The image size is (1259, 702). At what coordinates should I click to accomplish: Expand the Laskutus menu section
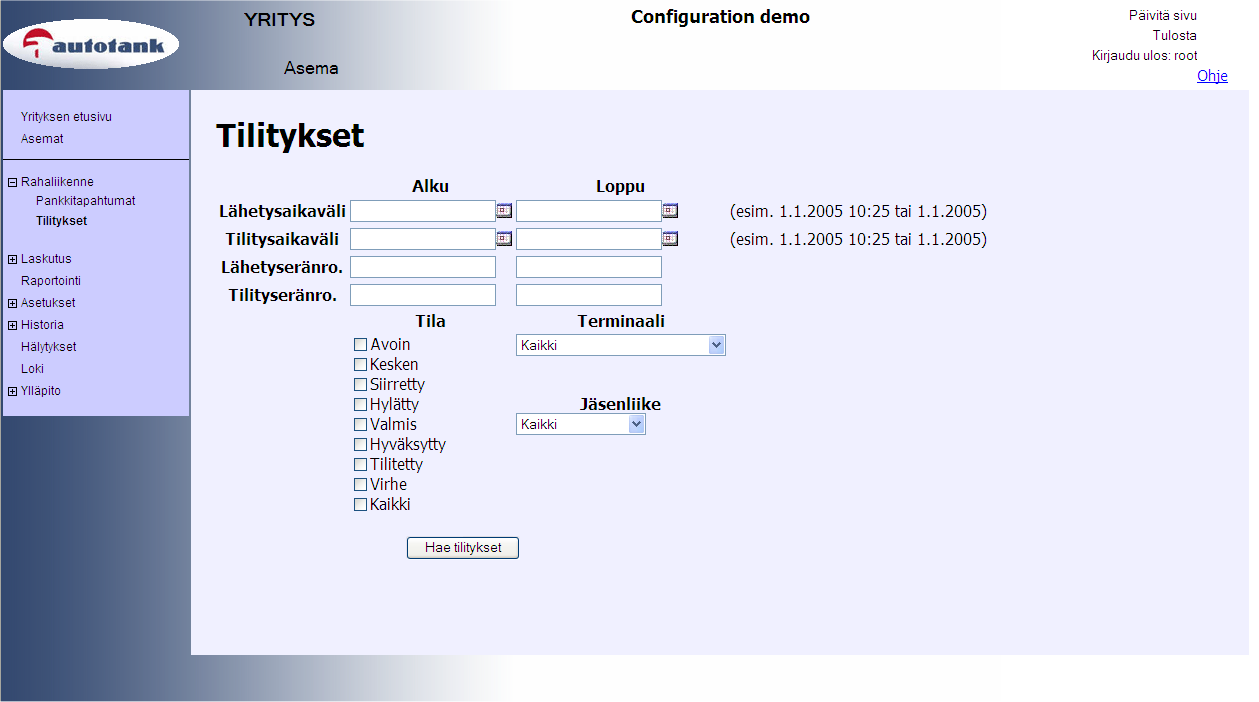(12, 259)
